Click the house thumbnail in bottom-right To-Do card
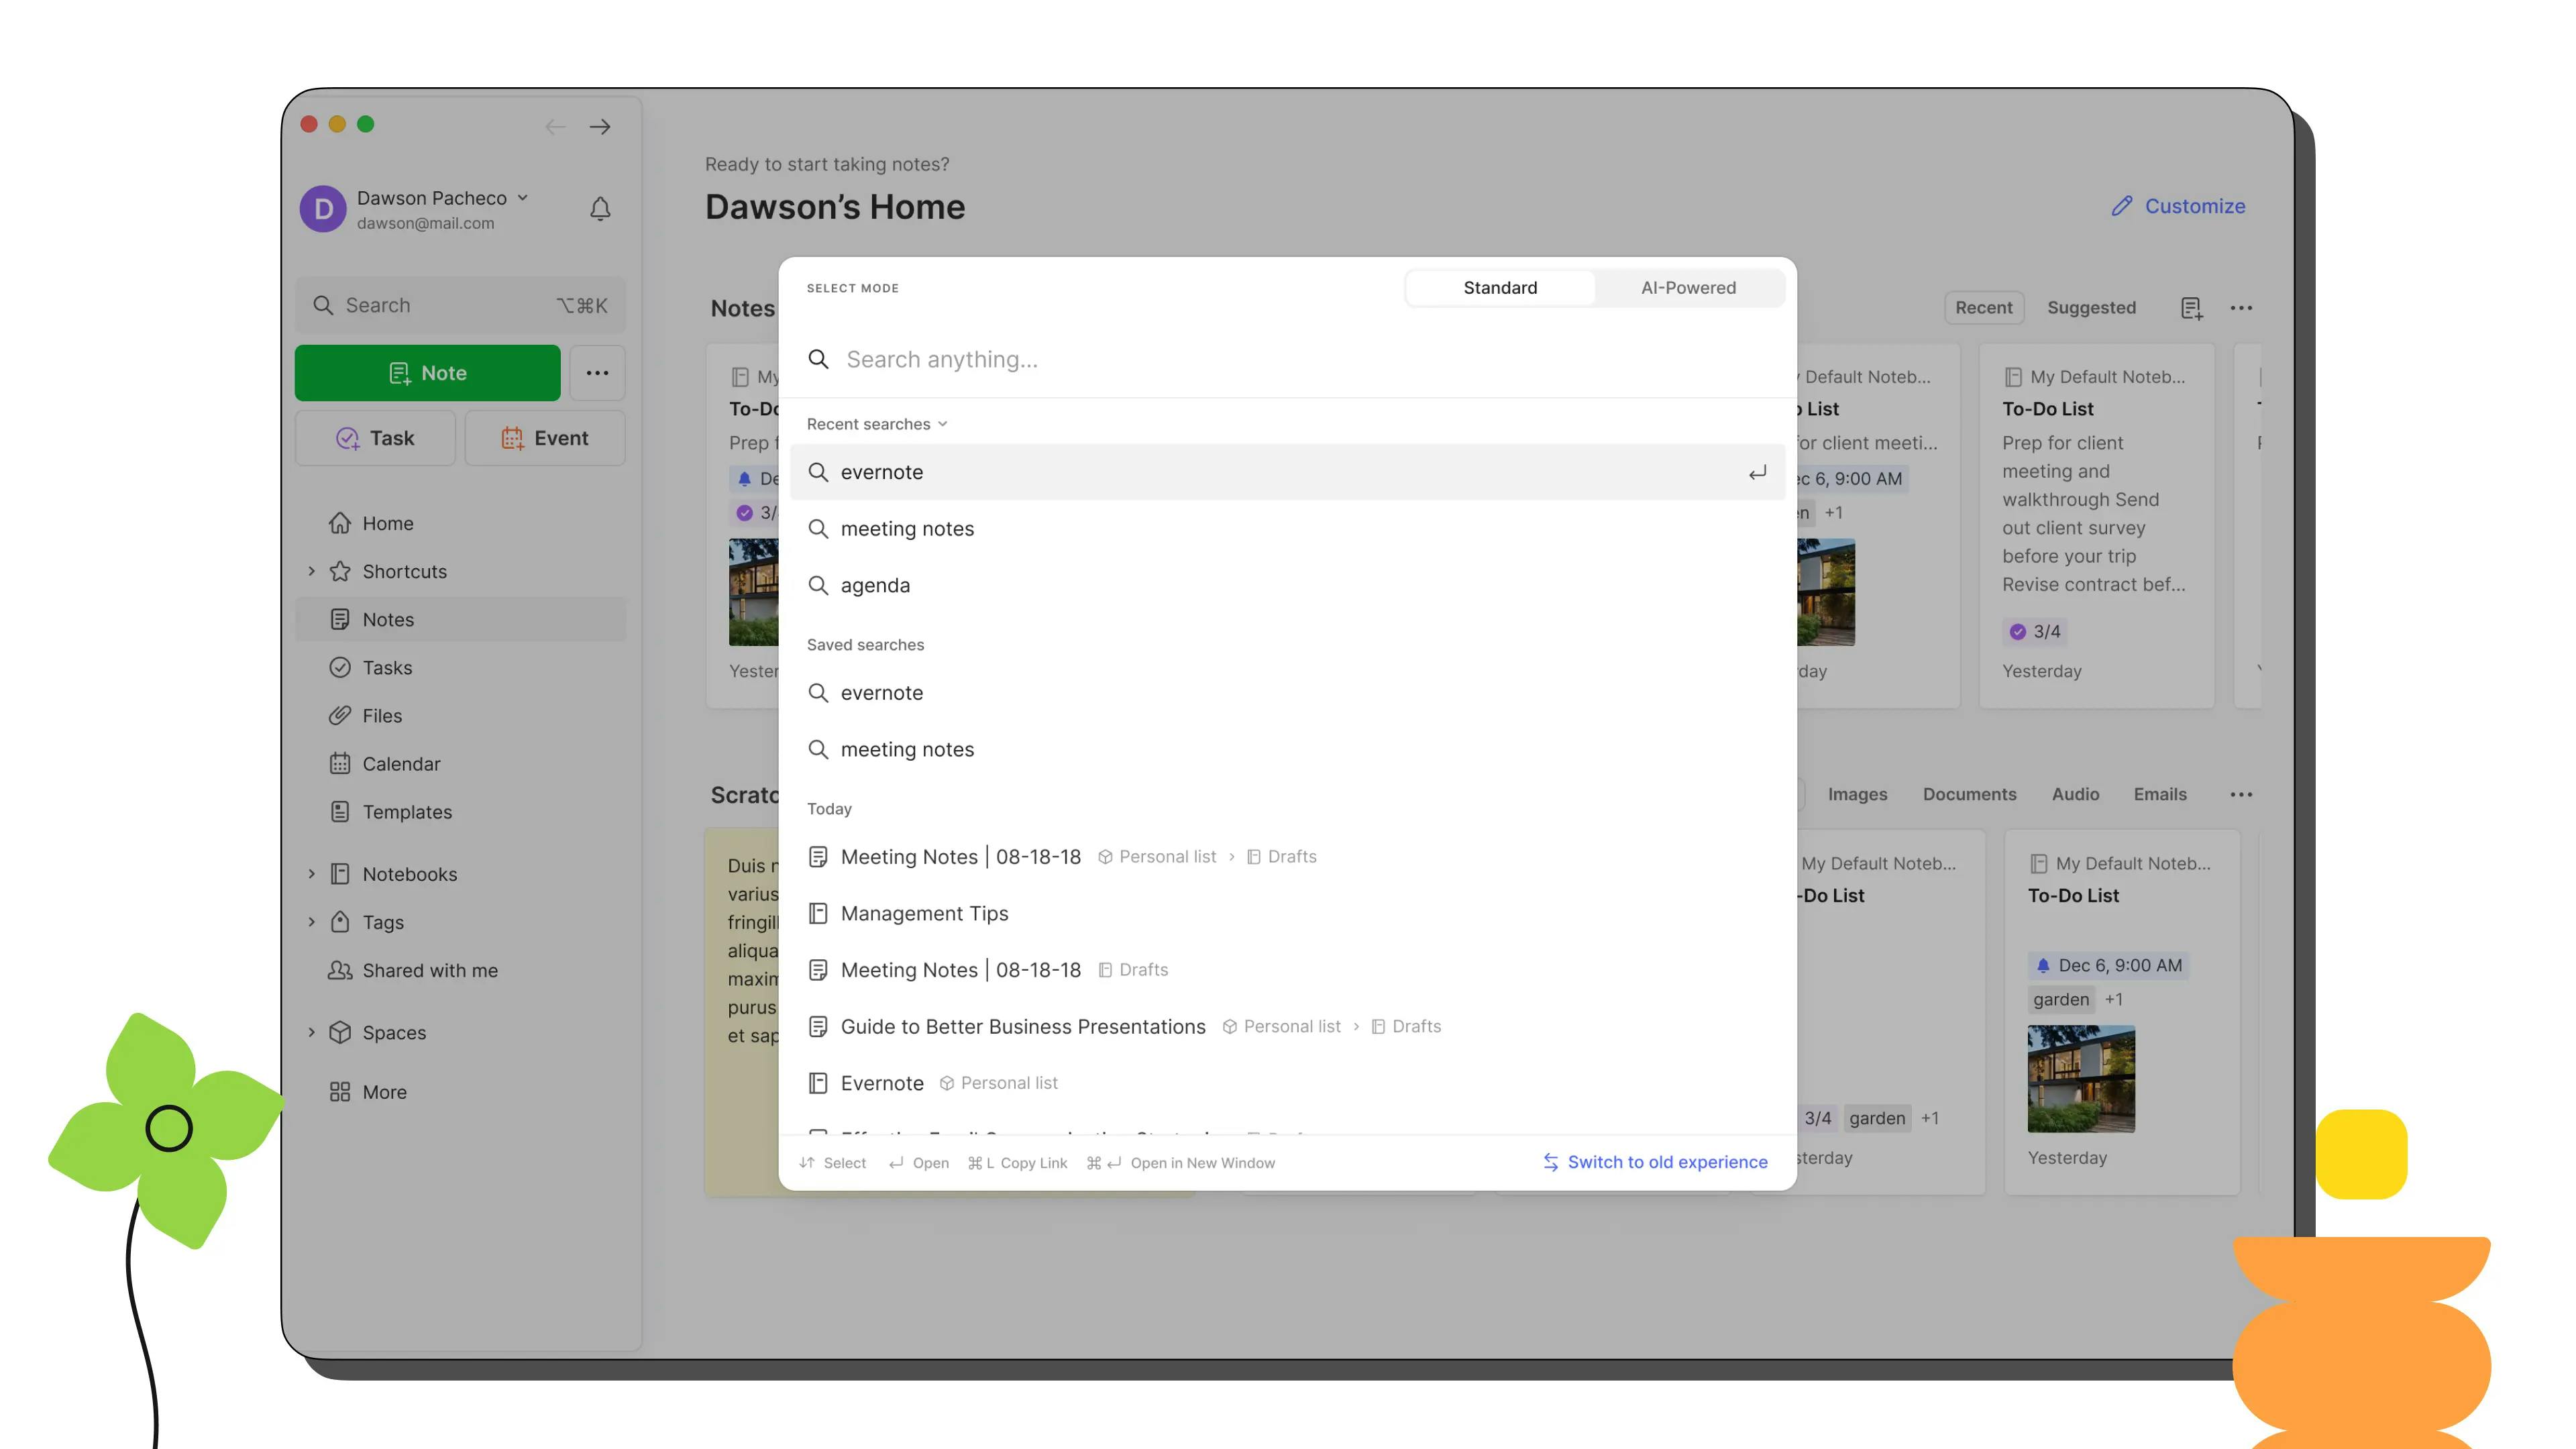Screen dimensions: 2576x1449 2081,1078
